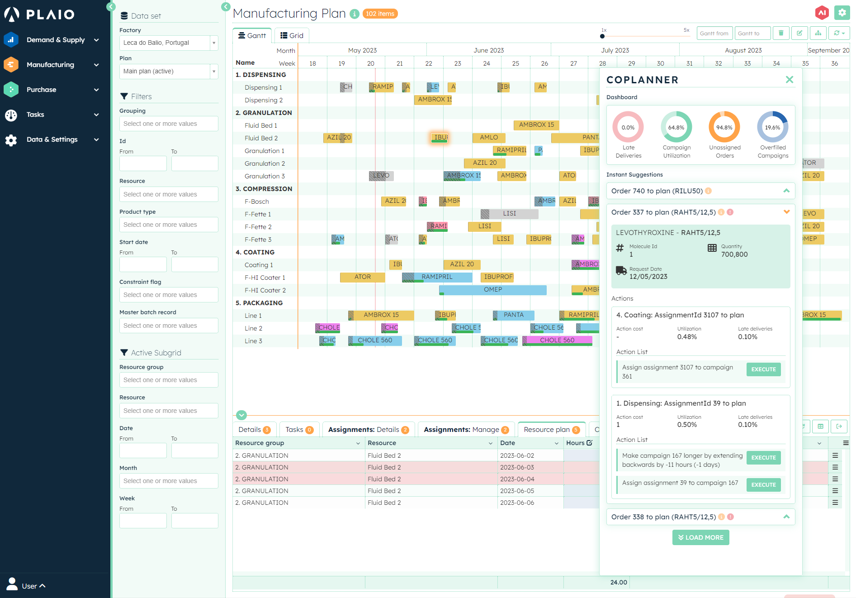Viewport: 856px width, 598px height.
Task: Open the User account menu
Action: [26, 585]
